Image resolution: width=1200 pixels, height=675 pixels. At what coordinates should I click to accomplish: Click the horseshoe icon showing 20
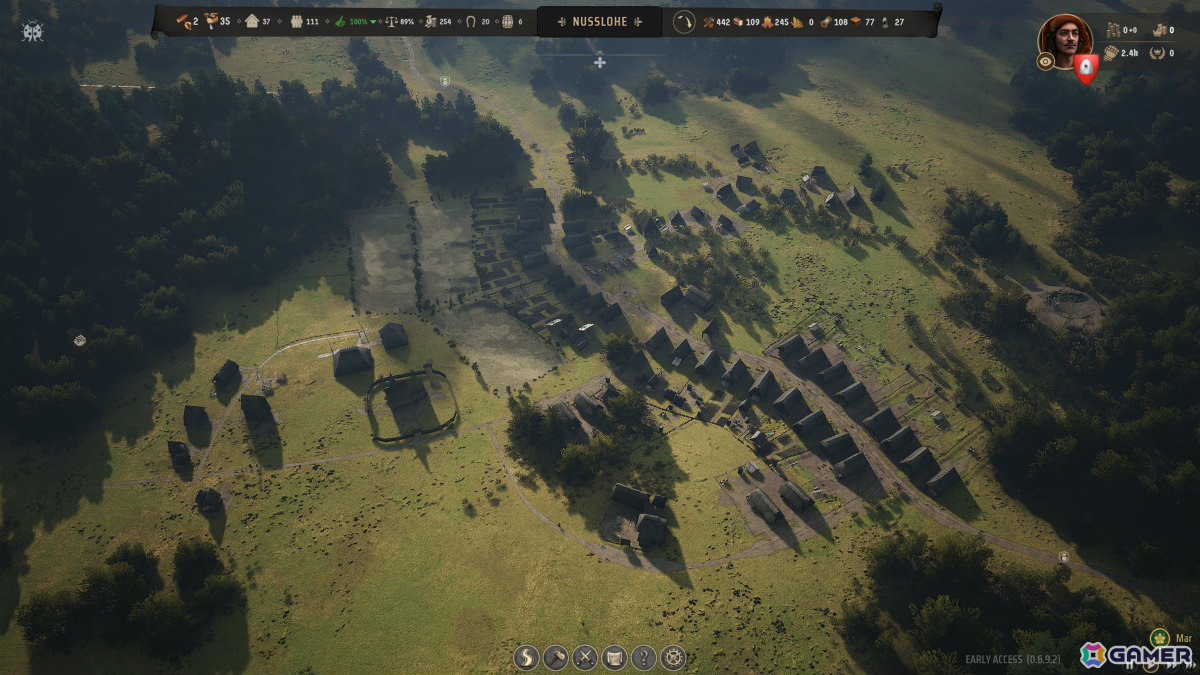(470, 22)
